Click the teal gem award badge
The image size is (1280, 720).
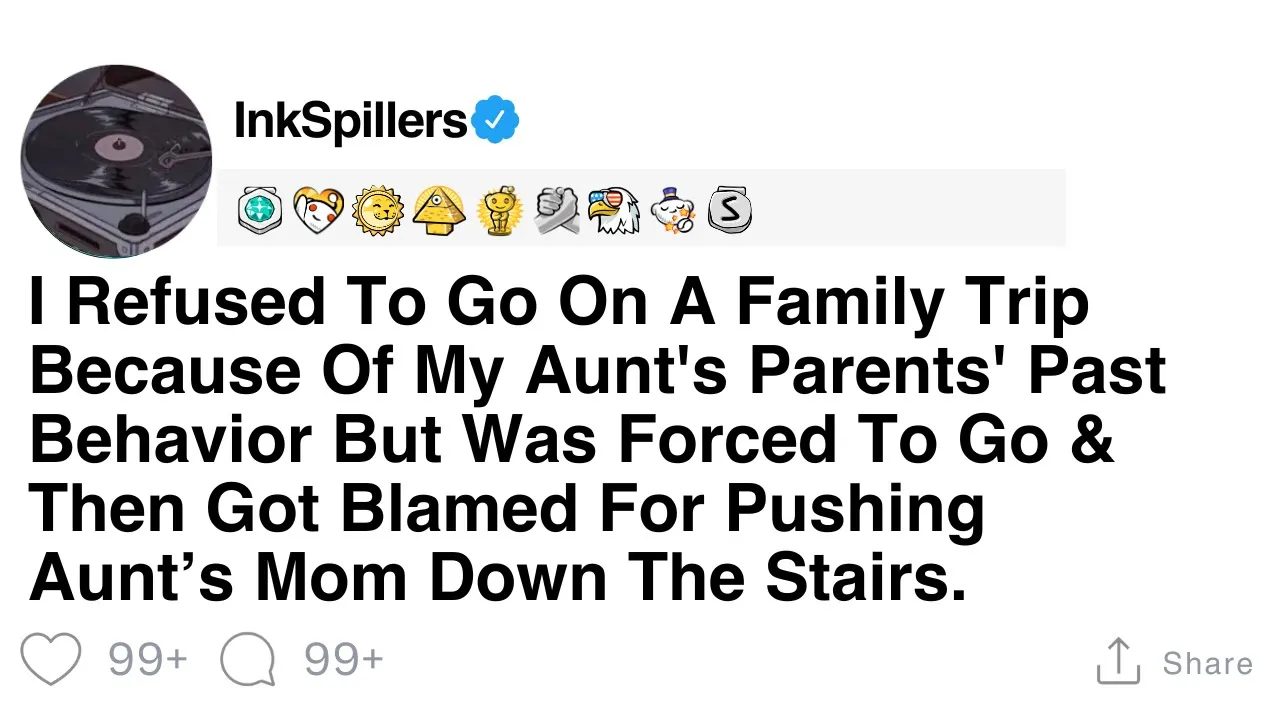tap(259, 211)
